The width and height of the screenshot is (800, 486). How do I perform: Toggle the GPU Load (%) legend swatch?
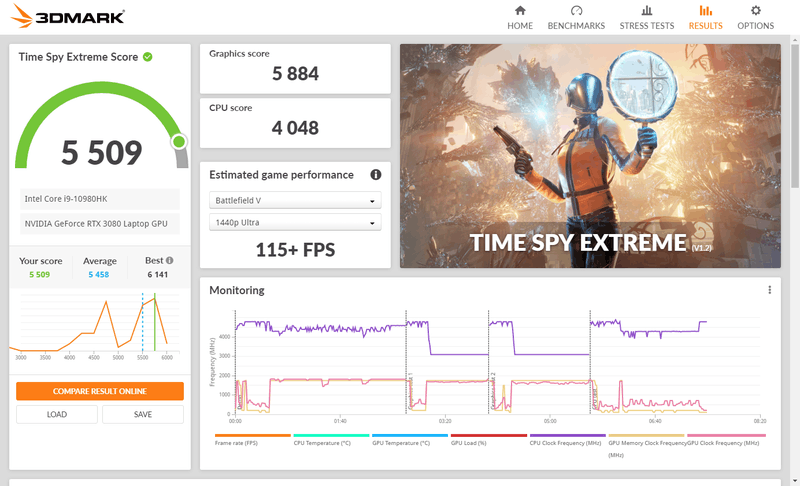(489, 436)
